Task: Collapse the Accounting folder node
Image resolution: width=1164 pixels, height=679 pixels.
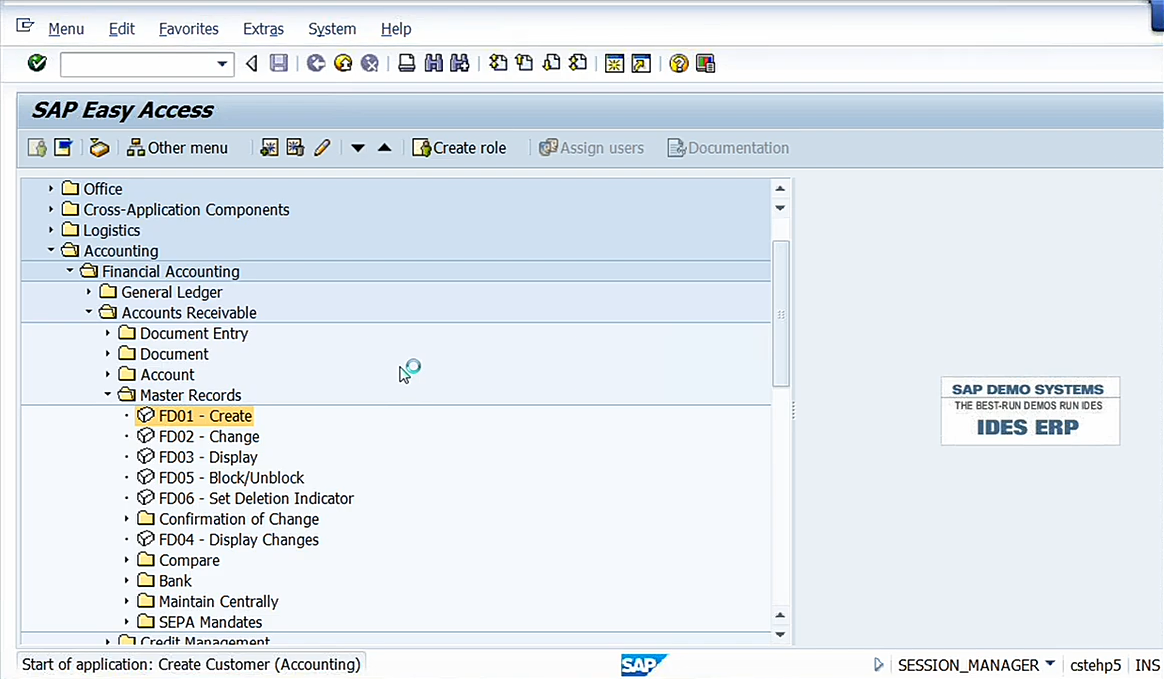Action: tap(50, 250)
